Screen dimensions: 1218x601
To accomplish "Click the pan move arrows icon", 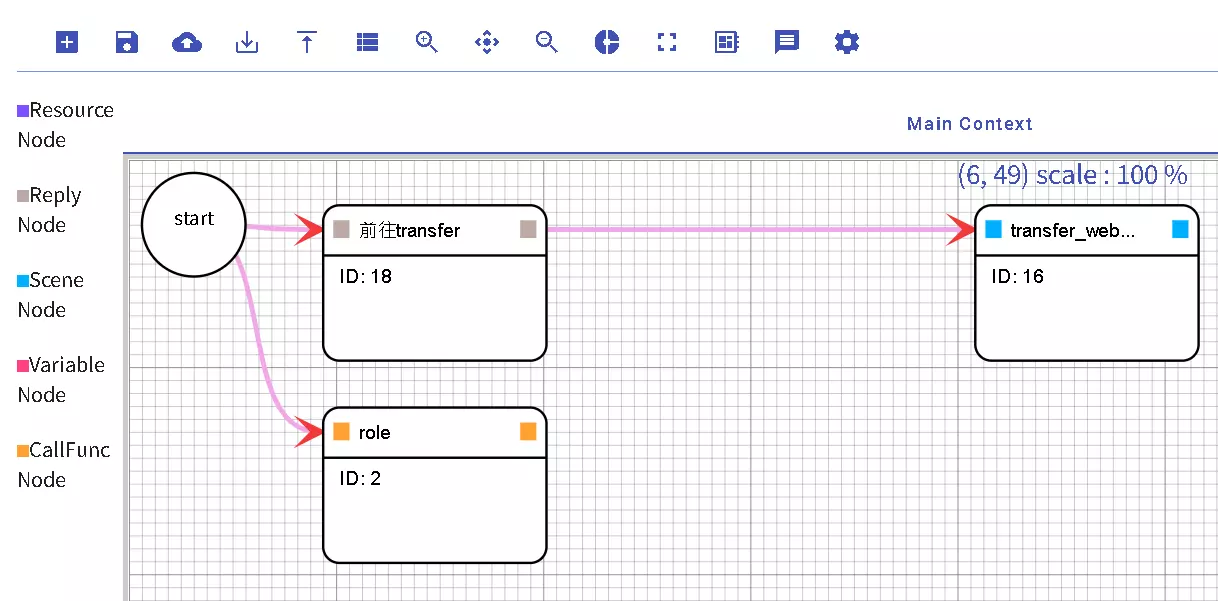I will [x=487, y=42].
